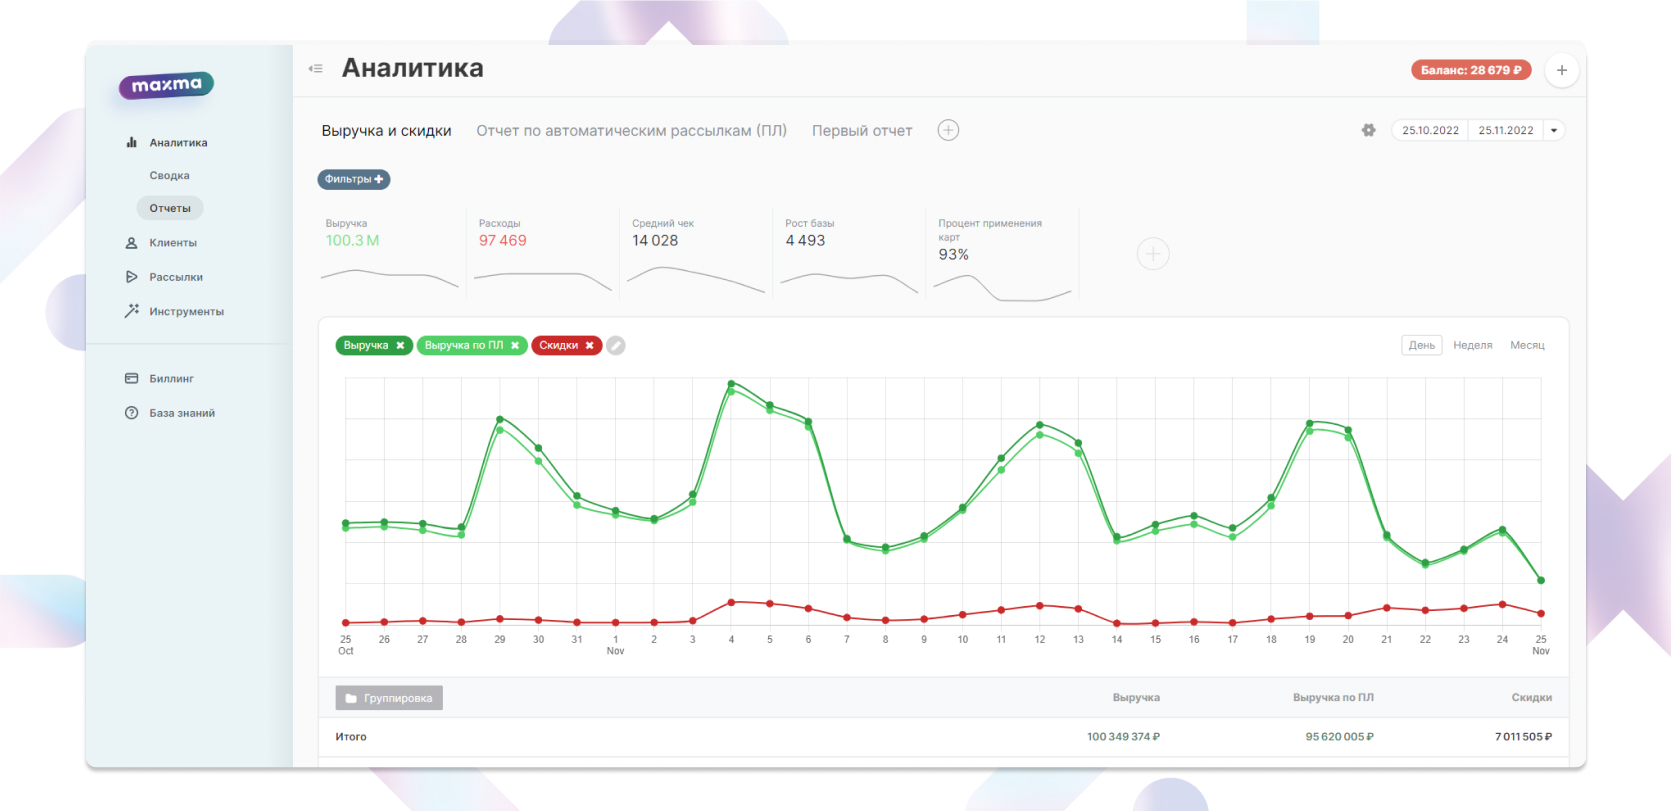The image size is (1671, 811).
Task: Add a new report tab with plus icon
Action: [x=948, y=130]
